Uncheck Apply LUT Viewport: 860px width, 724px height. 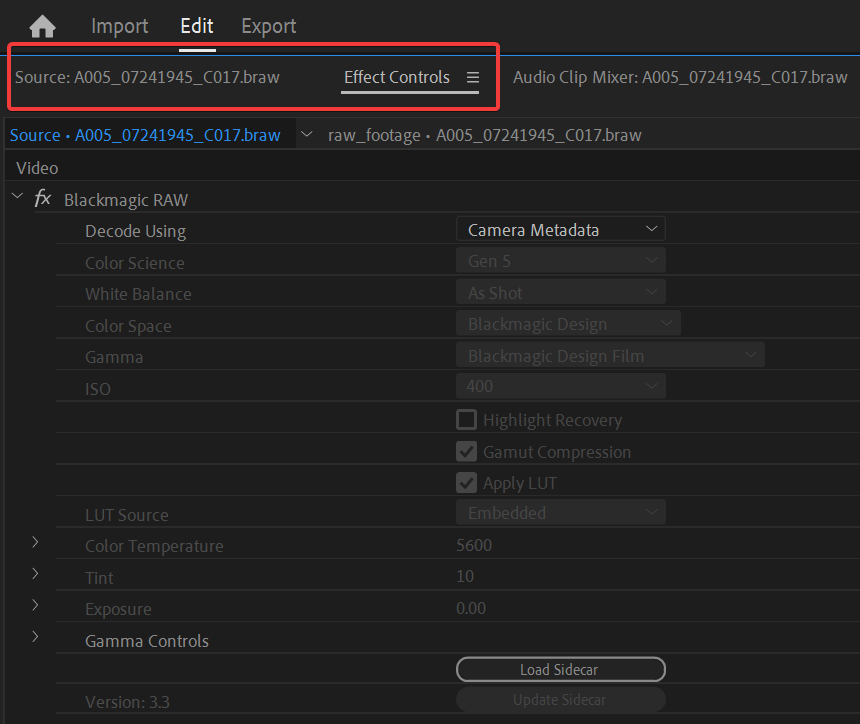point(466,482)
